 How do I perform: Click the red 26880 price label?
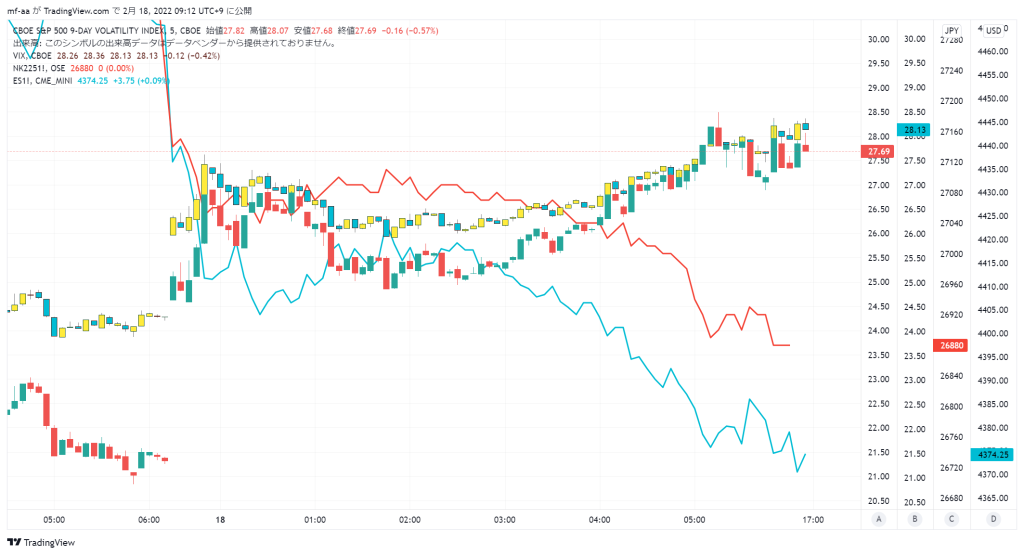952,345
